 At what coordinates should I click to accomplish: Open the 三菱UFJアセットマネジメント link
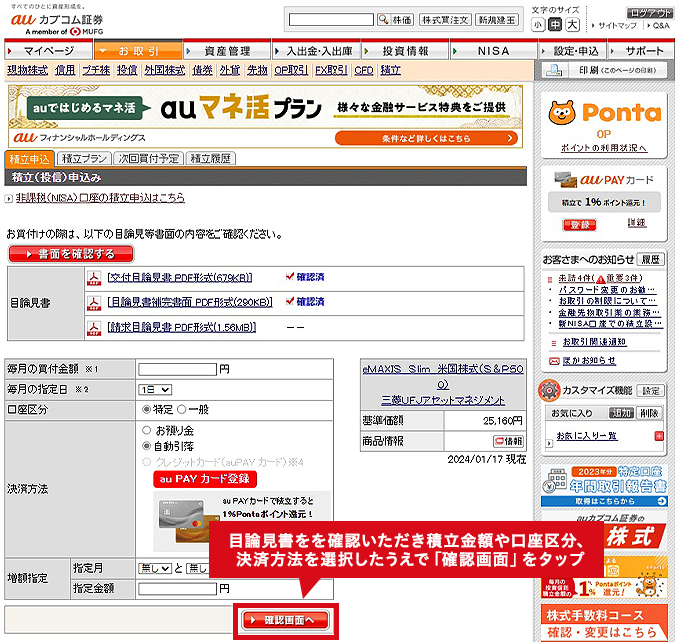(x=443, y=400)
